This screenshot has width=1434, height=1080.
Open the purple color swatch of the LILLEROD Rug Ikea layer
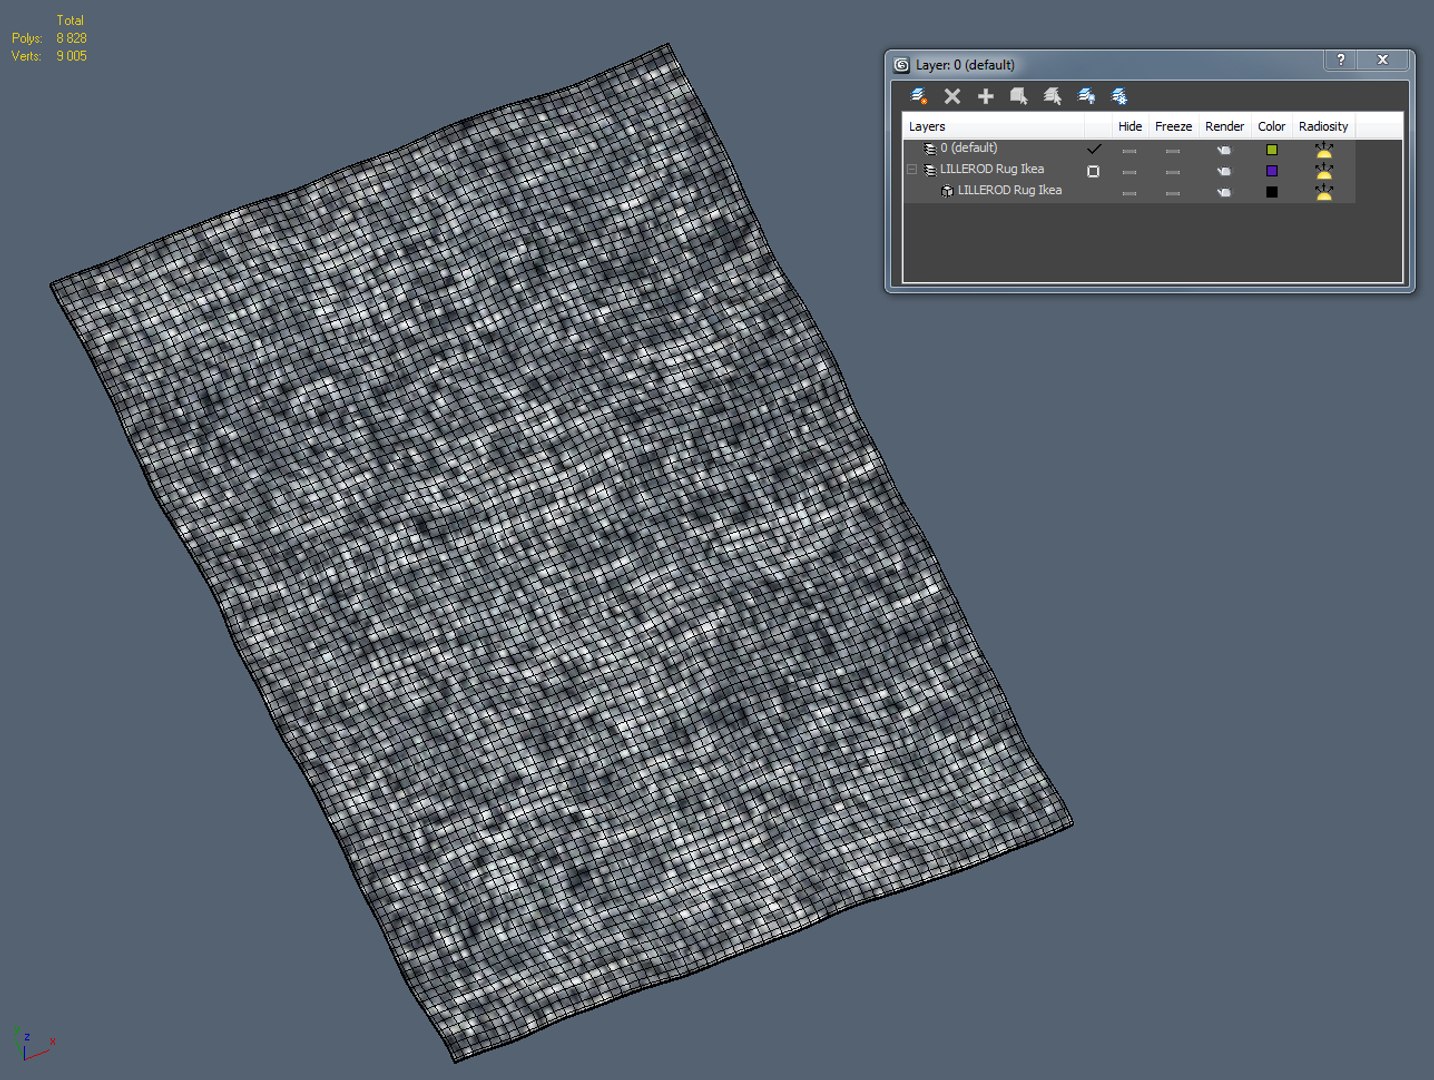pyautogui.click(x=1272, y=171)
